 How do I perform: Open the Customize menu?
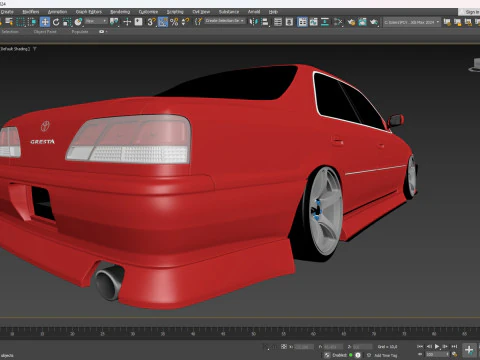148,12
